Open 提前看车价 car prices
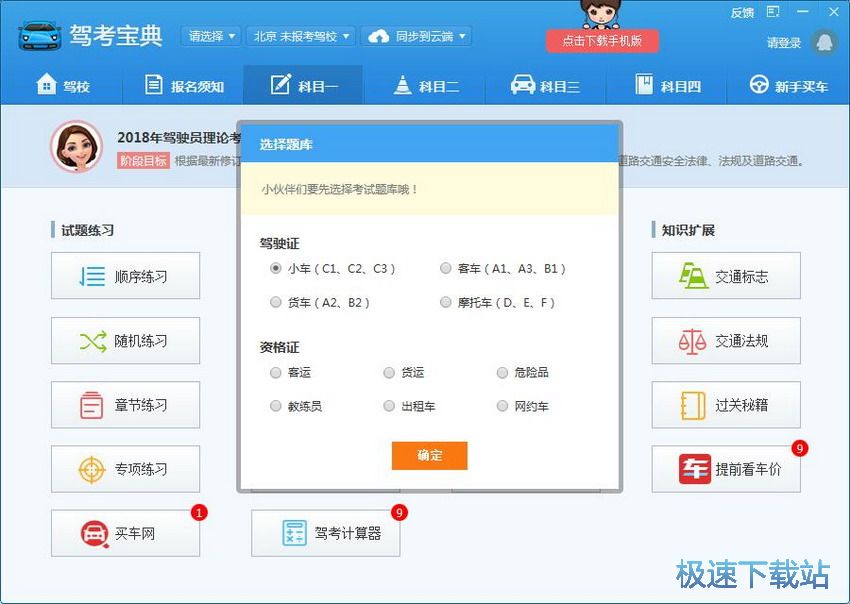 click(x=726, y=469)
